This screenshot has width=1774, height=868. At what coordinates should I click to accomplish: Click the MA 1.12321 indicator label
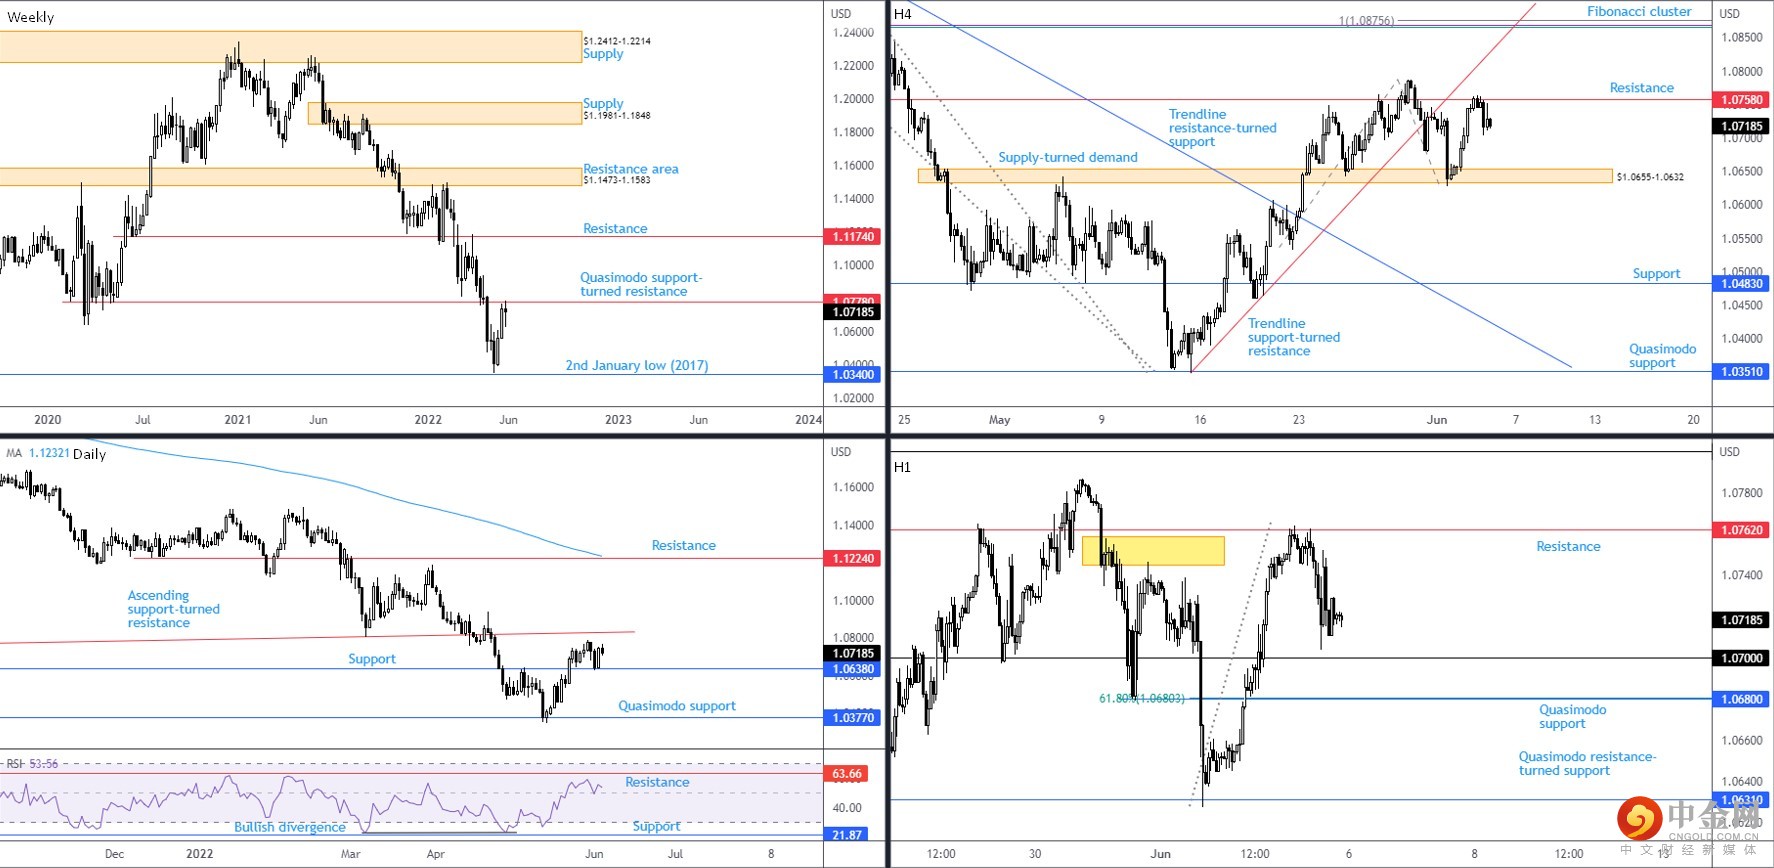click(x=38, y=453)
